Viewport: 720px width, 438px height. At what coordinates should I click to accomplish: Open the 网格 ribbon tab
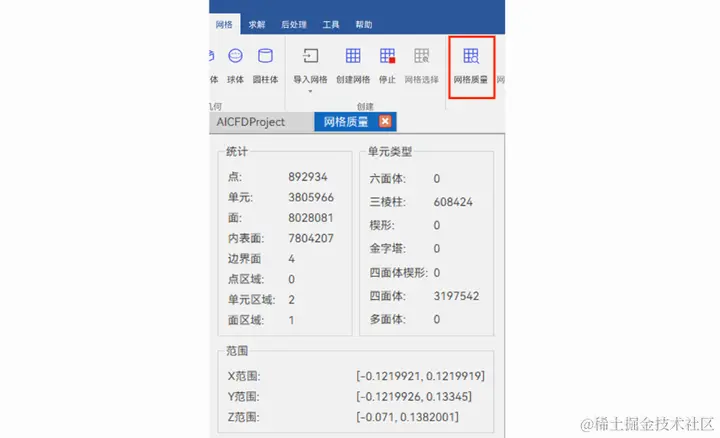(224, 25)
